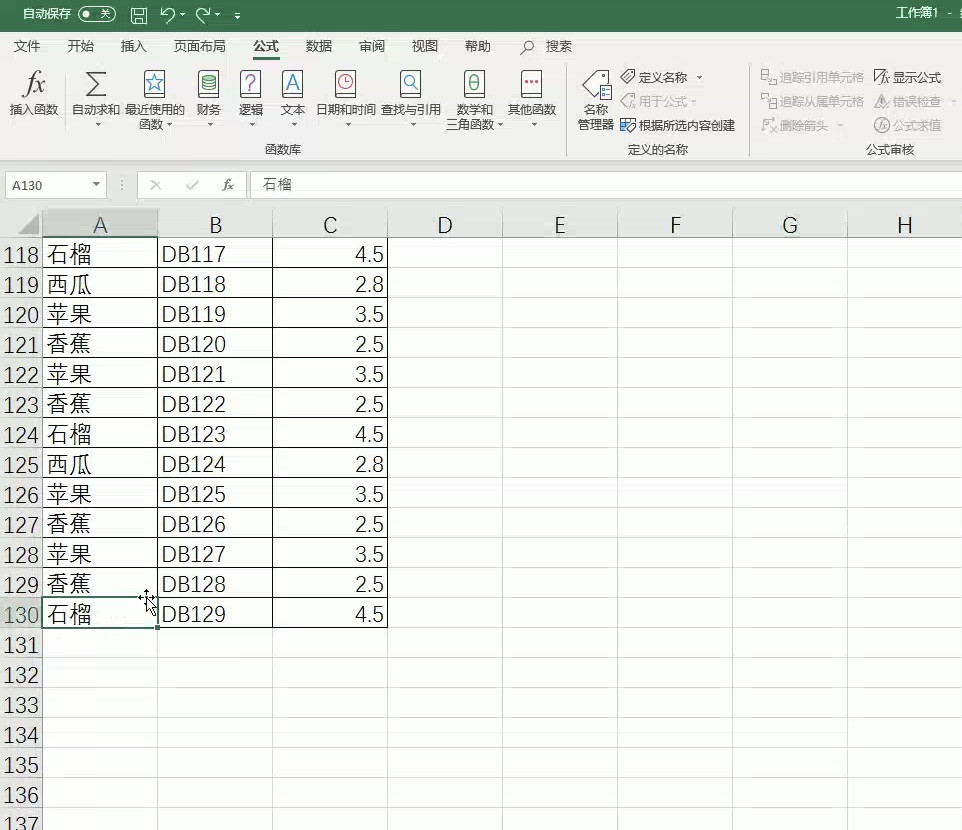Open Date and Time (日期和时间) functions

[x=345, y=86]
